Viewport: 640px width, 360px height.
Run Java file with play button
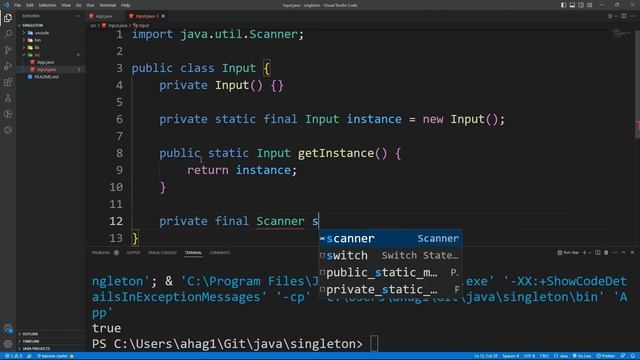coord(611,16)
